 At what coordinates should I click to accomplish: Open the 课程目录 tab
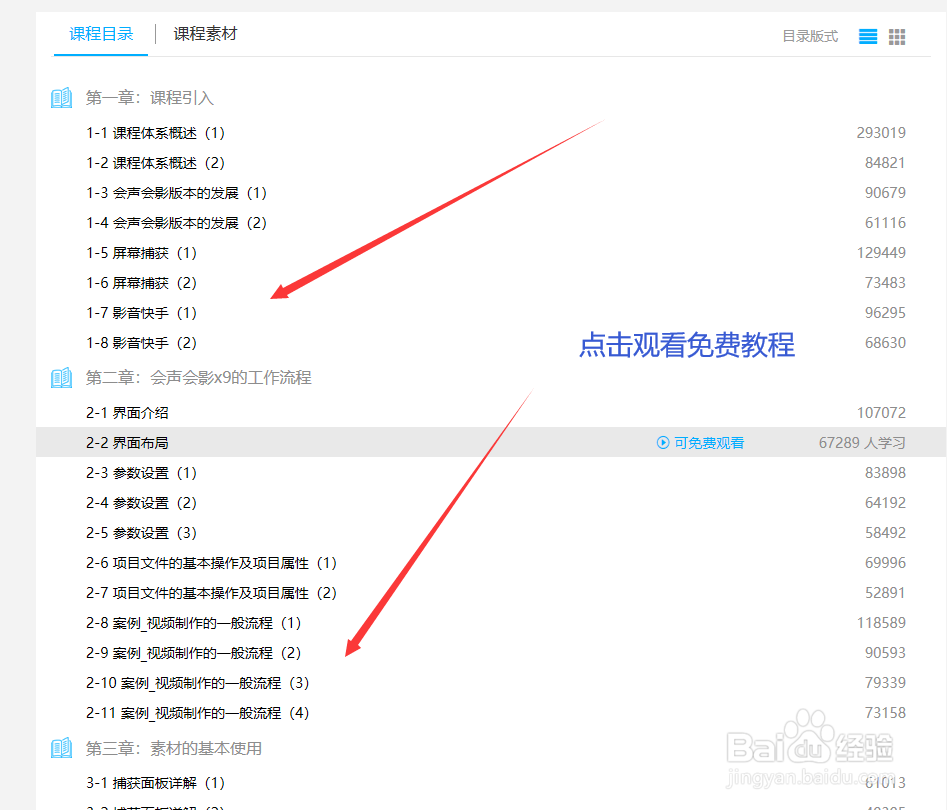tap(101, 34)
